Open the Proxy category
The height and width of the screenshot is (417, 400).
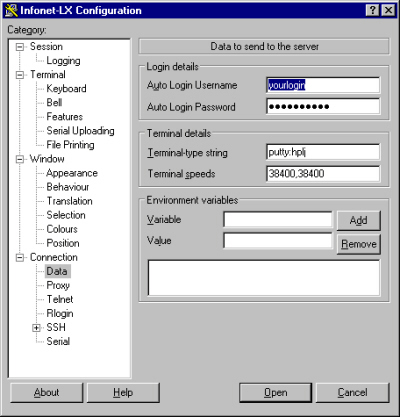(x=58, y=286)
